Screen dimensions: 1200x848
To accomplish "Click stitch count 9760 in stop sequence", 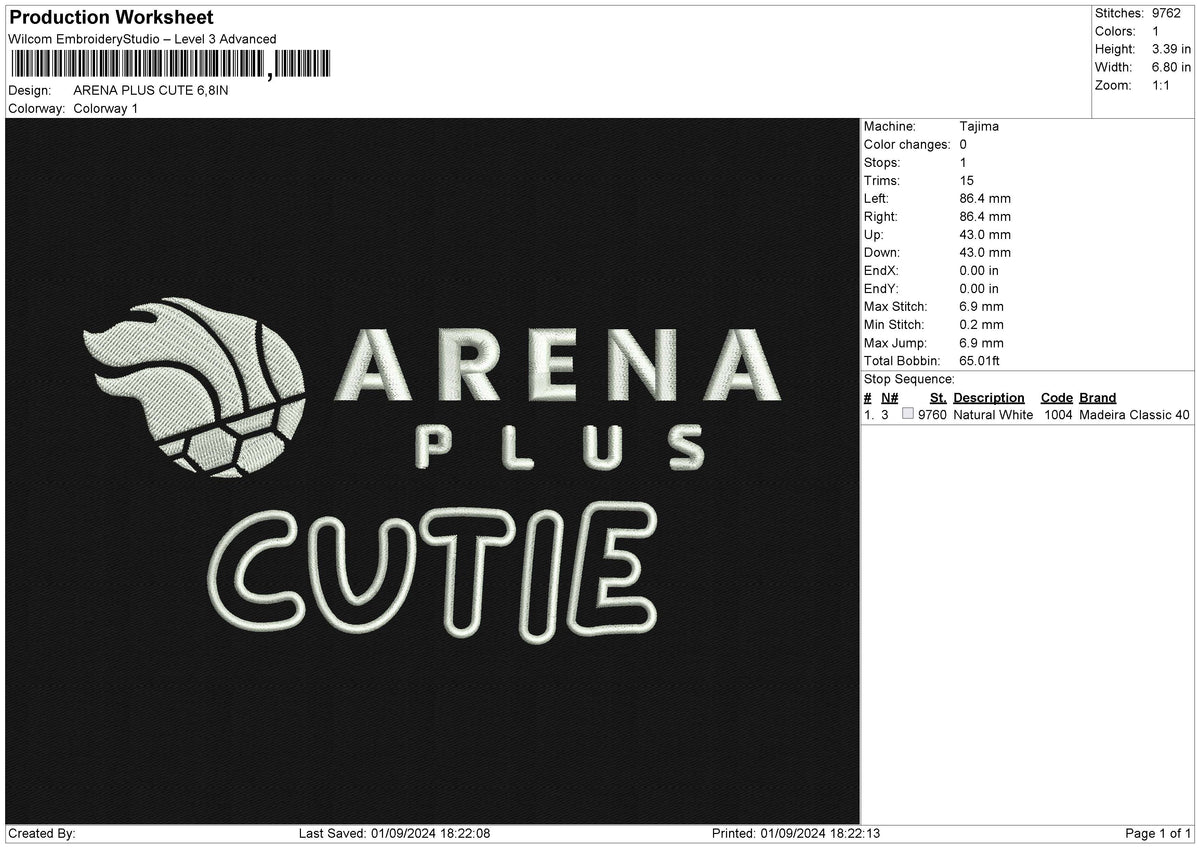I will point(932,415).
